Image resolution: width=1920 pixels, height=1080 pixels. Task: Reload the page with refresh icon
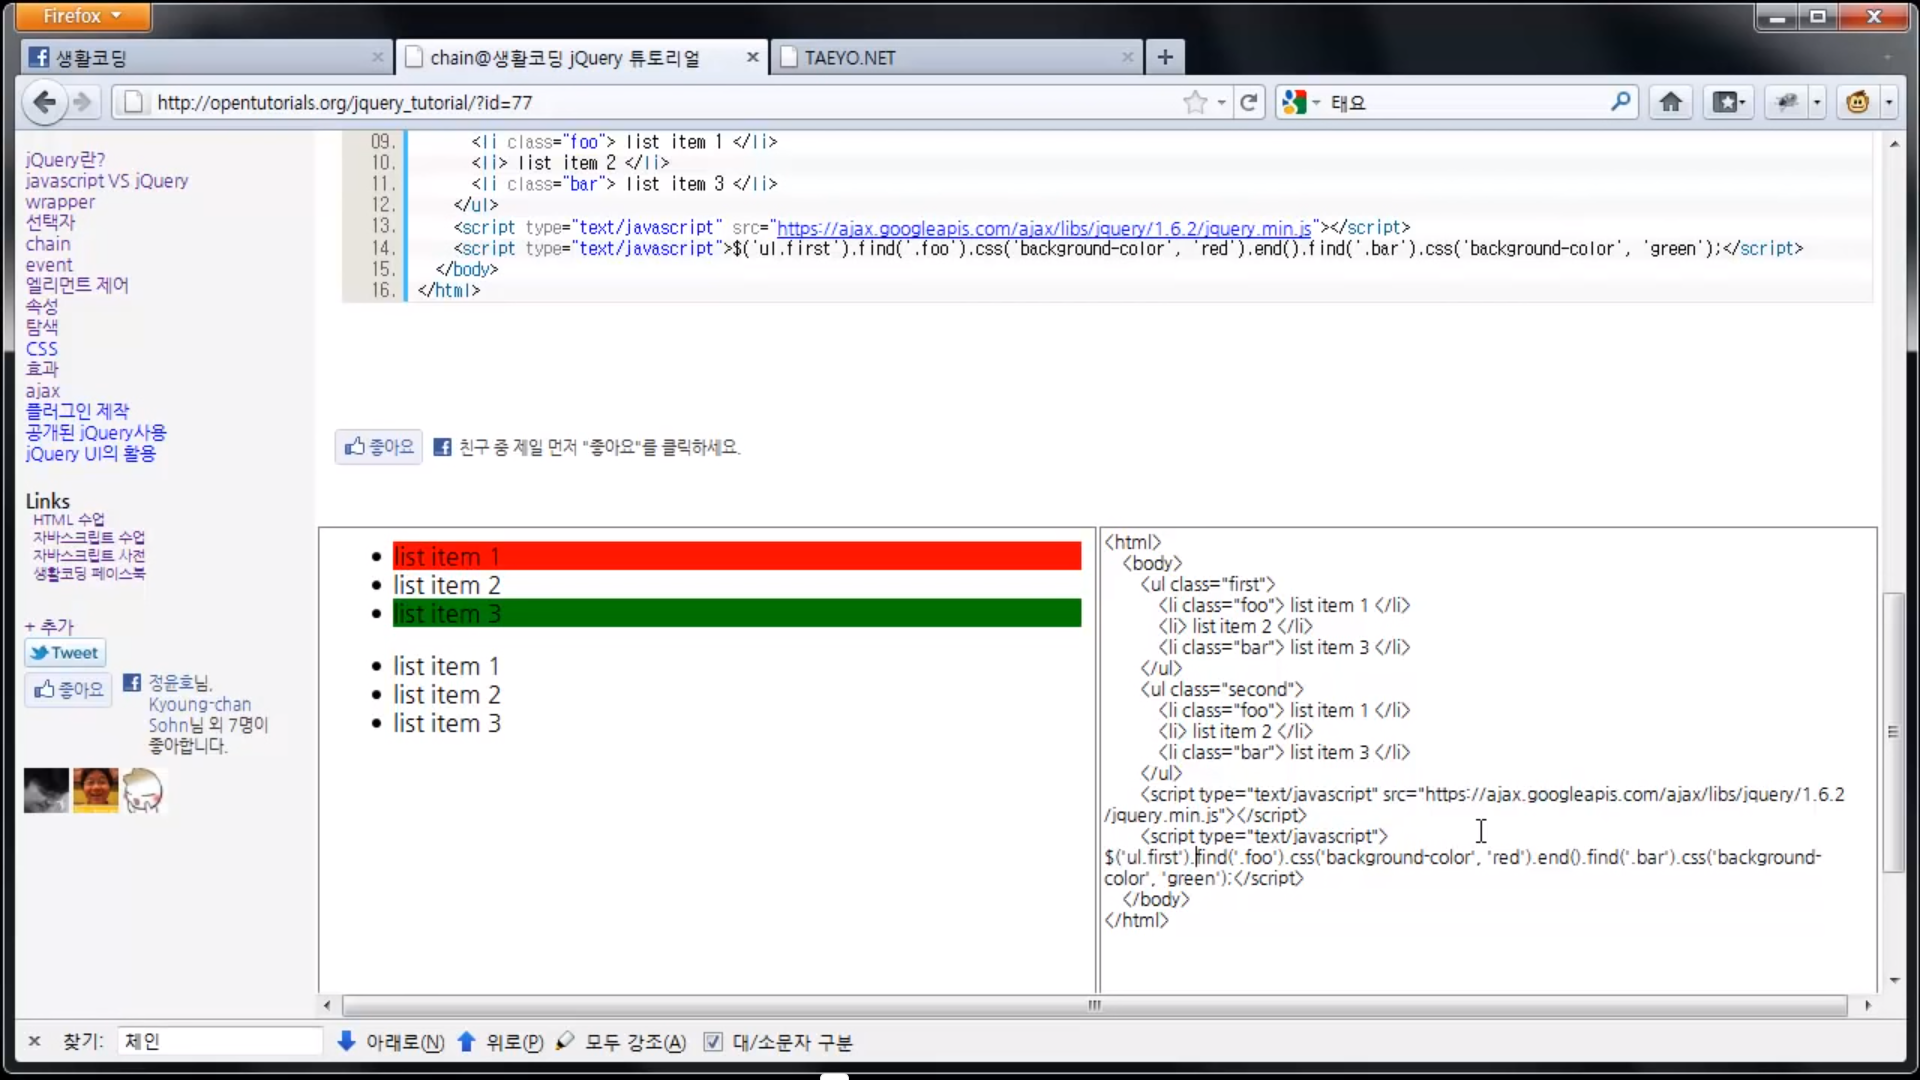(x=1249, y=102)
